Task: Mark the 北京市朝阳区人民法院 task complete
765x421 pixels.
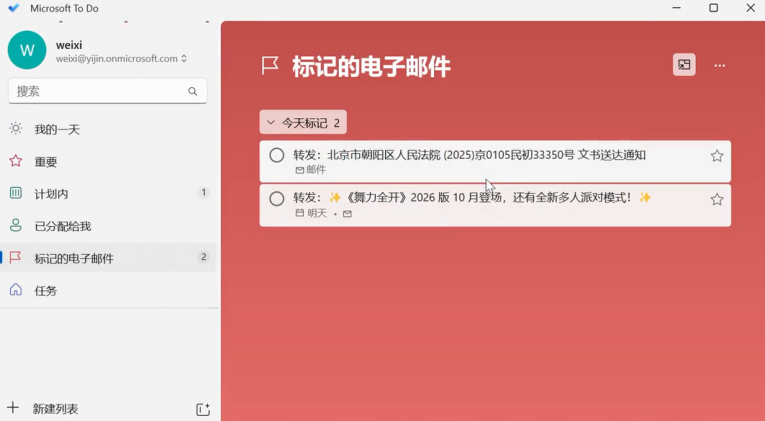Action: point(277,155)
